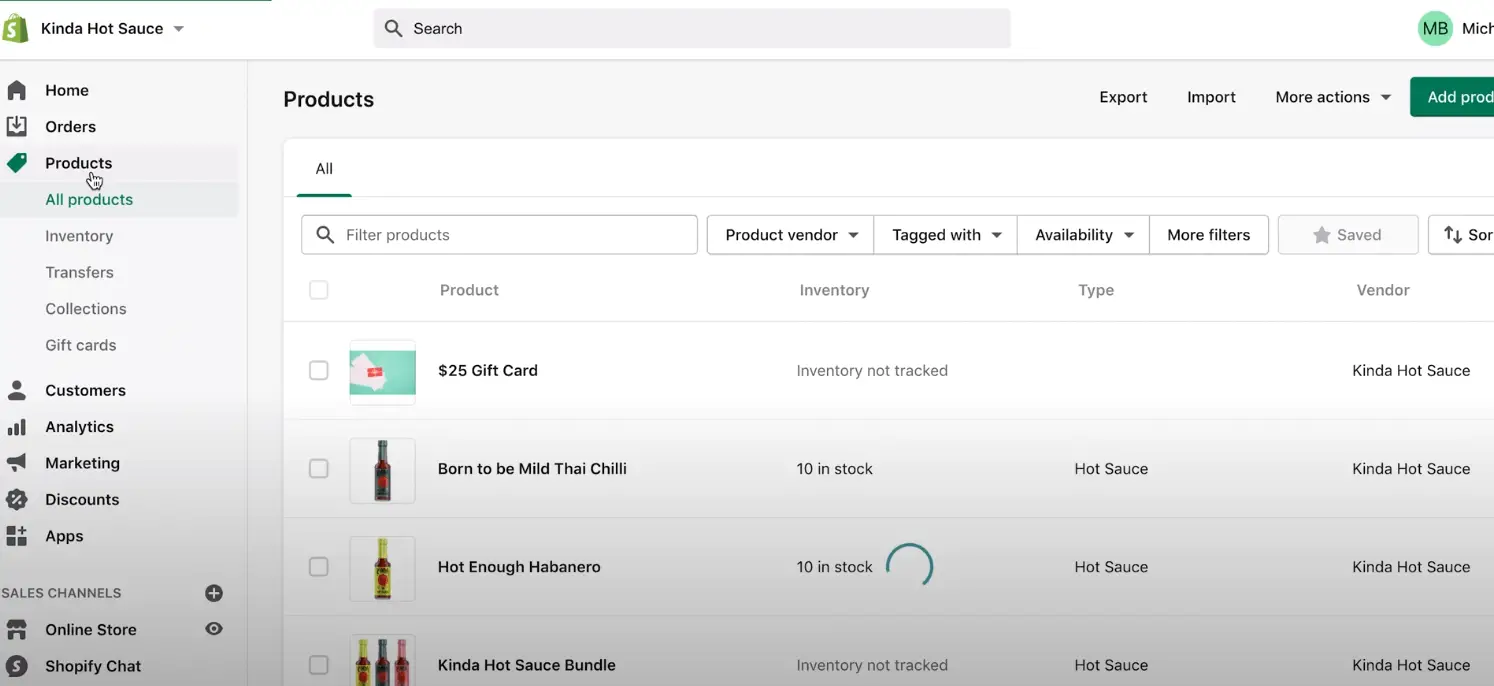Click the Hot Enough Habanero bottle thumbnail
The height and width of the screenshot is (686, 1494).
pos(382,568)
